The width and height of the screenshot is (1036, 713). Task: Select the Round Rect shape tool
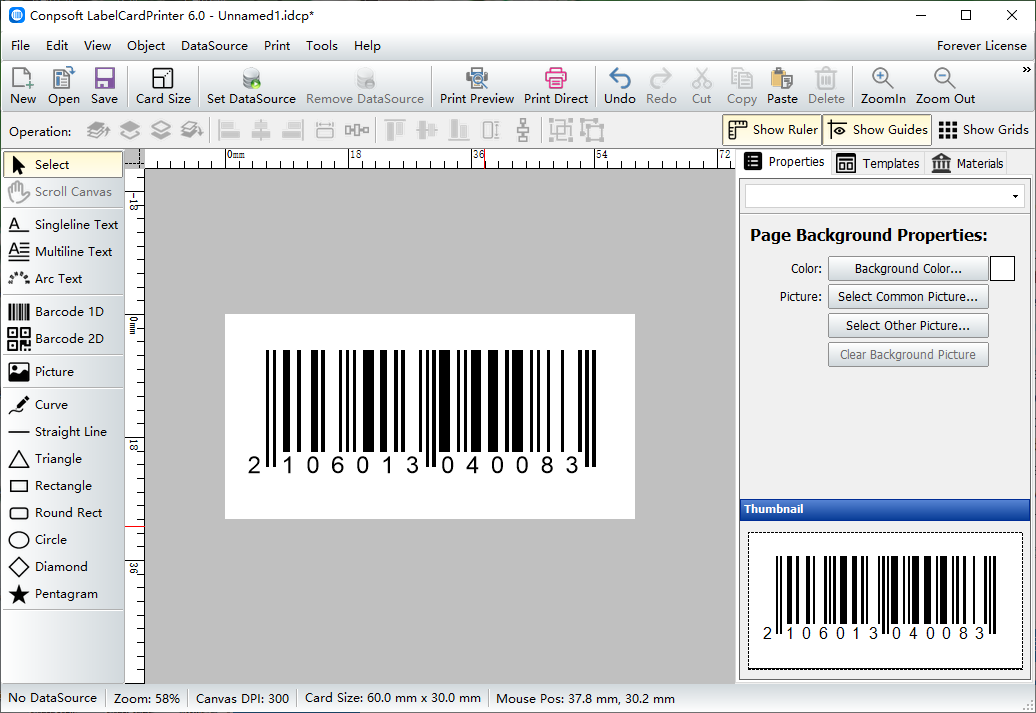(x=63, y=513)
